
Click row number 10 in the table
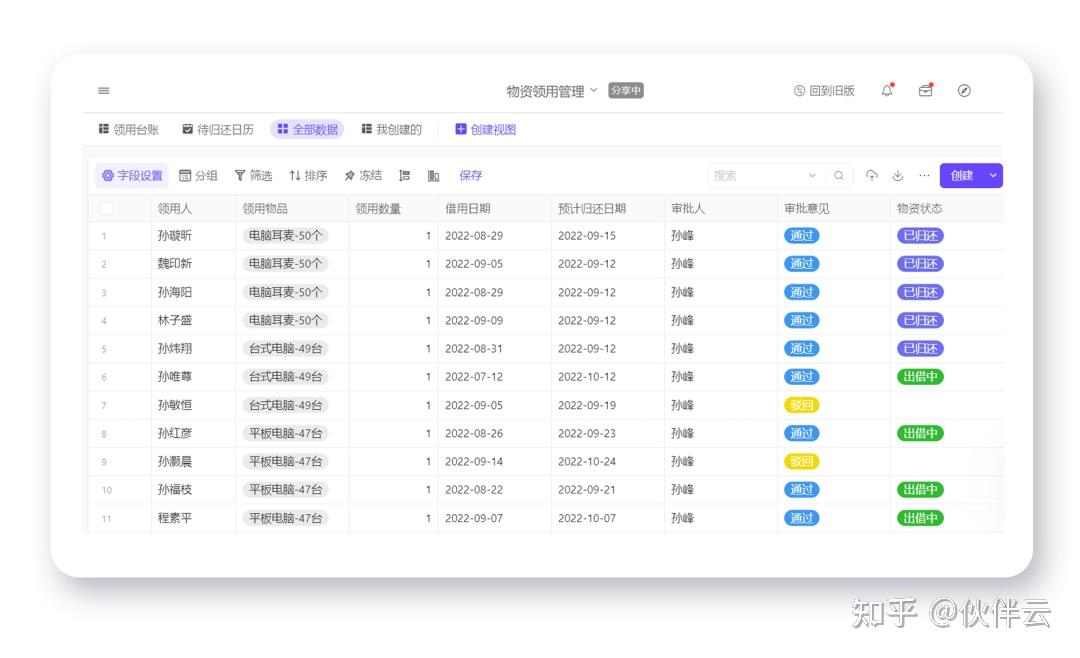pos(107,490)
